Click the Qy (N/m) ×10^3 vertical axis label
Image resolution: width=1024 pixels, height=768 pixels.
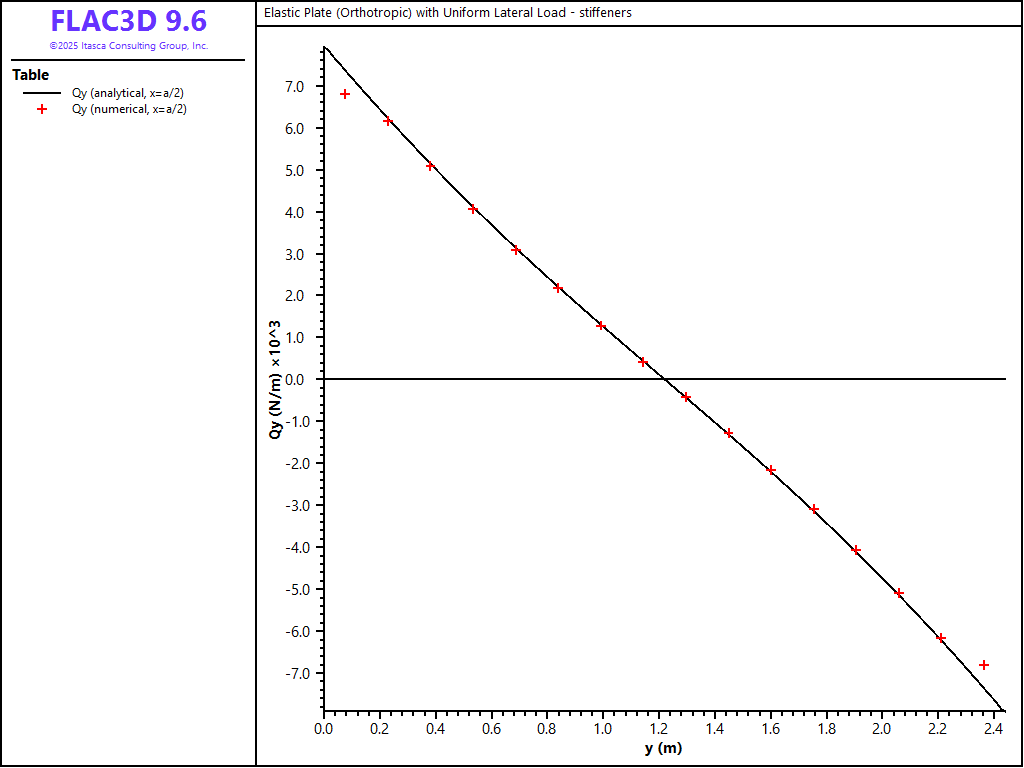(275, 380)
